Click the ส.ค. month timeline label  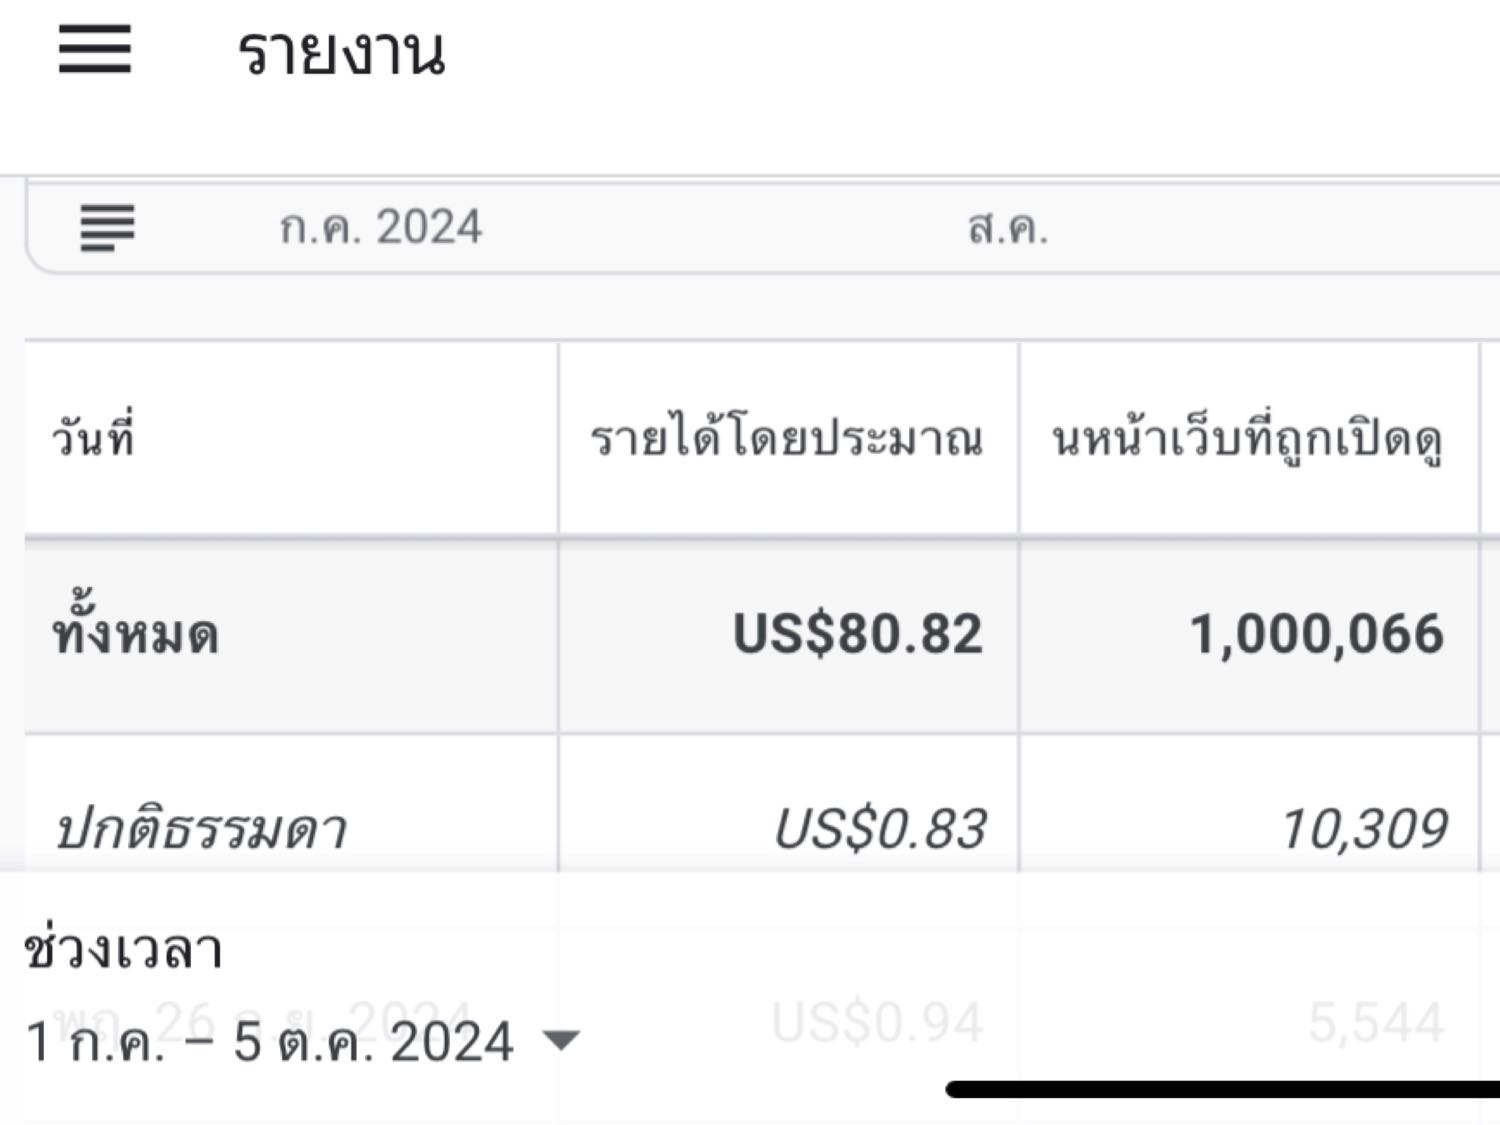click(x=1008, y=228)
